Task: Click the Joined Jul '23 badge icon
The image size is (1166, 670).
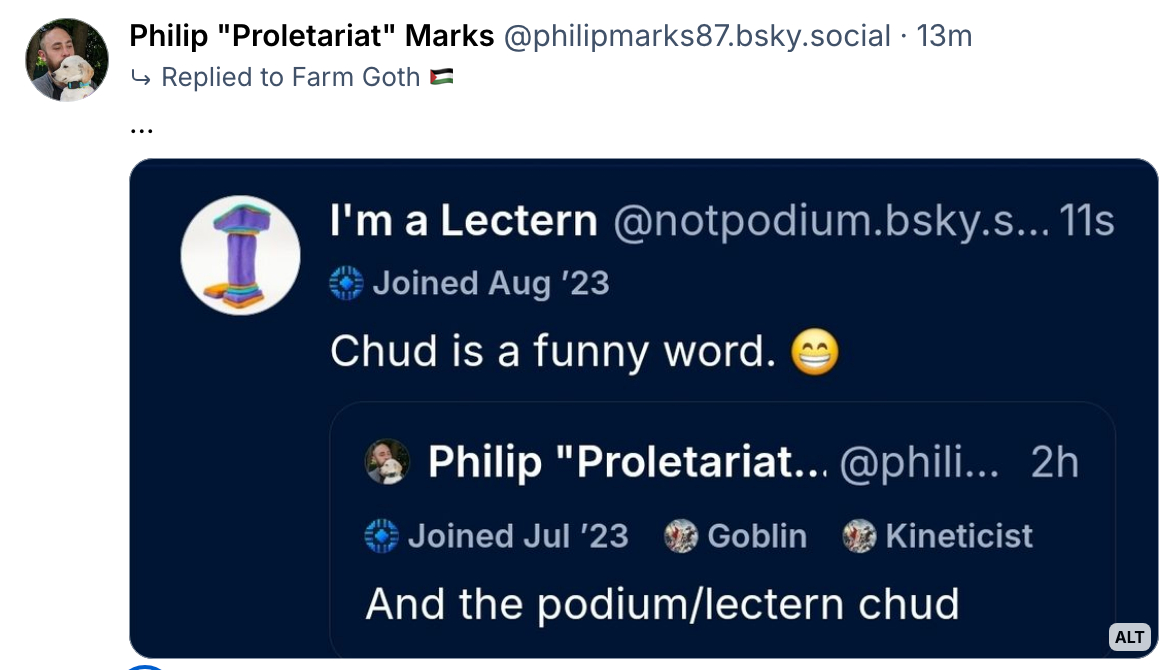Action: click(382, 536)
